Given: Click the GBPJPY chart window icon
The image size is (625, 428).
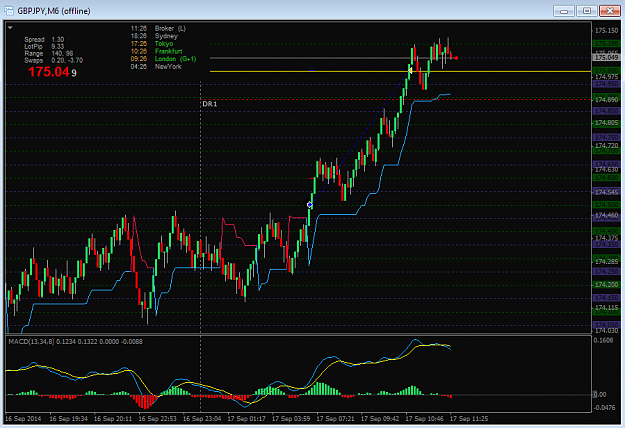Looking at the screenshot, I should 9,10.
